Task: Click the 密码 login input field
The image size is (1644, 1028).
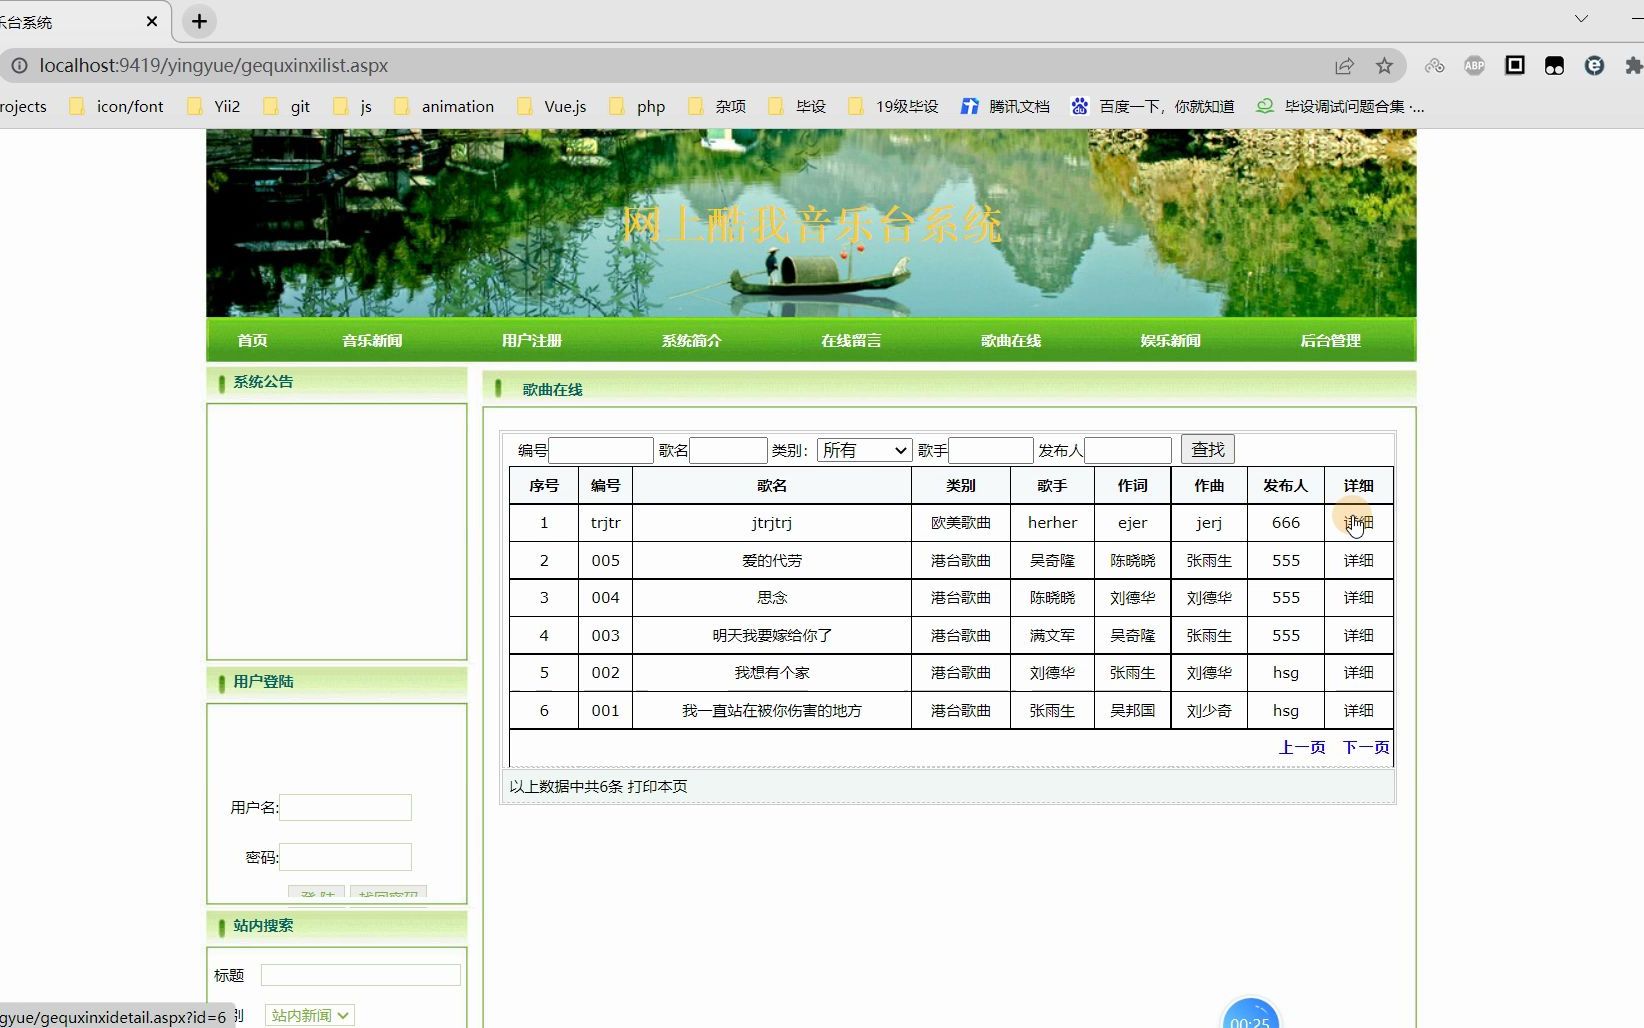Action: pos(345,857)
